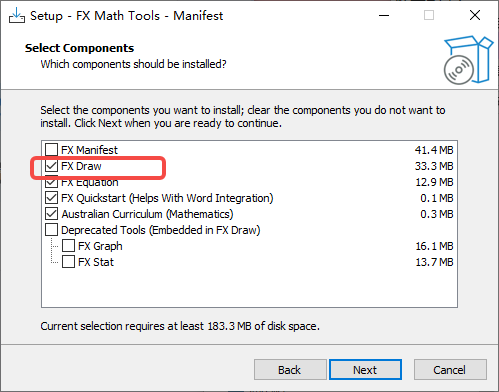Select the FX Quickstart (Helps With Word Integration) label
Screen dimensions: 499x392
167,198
